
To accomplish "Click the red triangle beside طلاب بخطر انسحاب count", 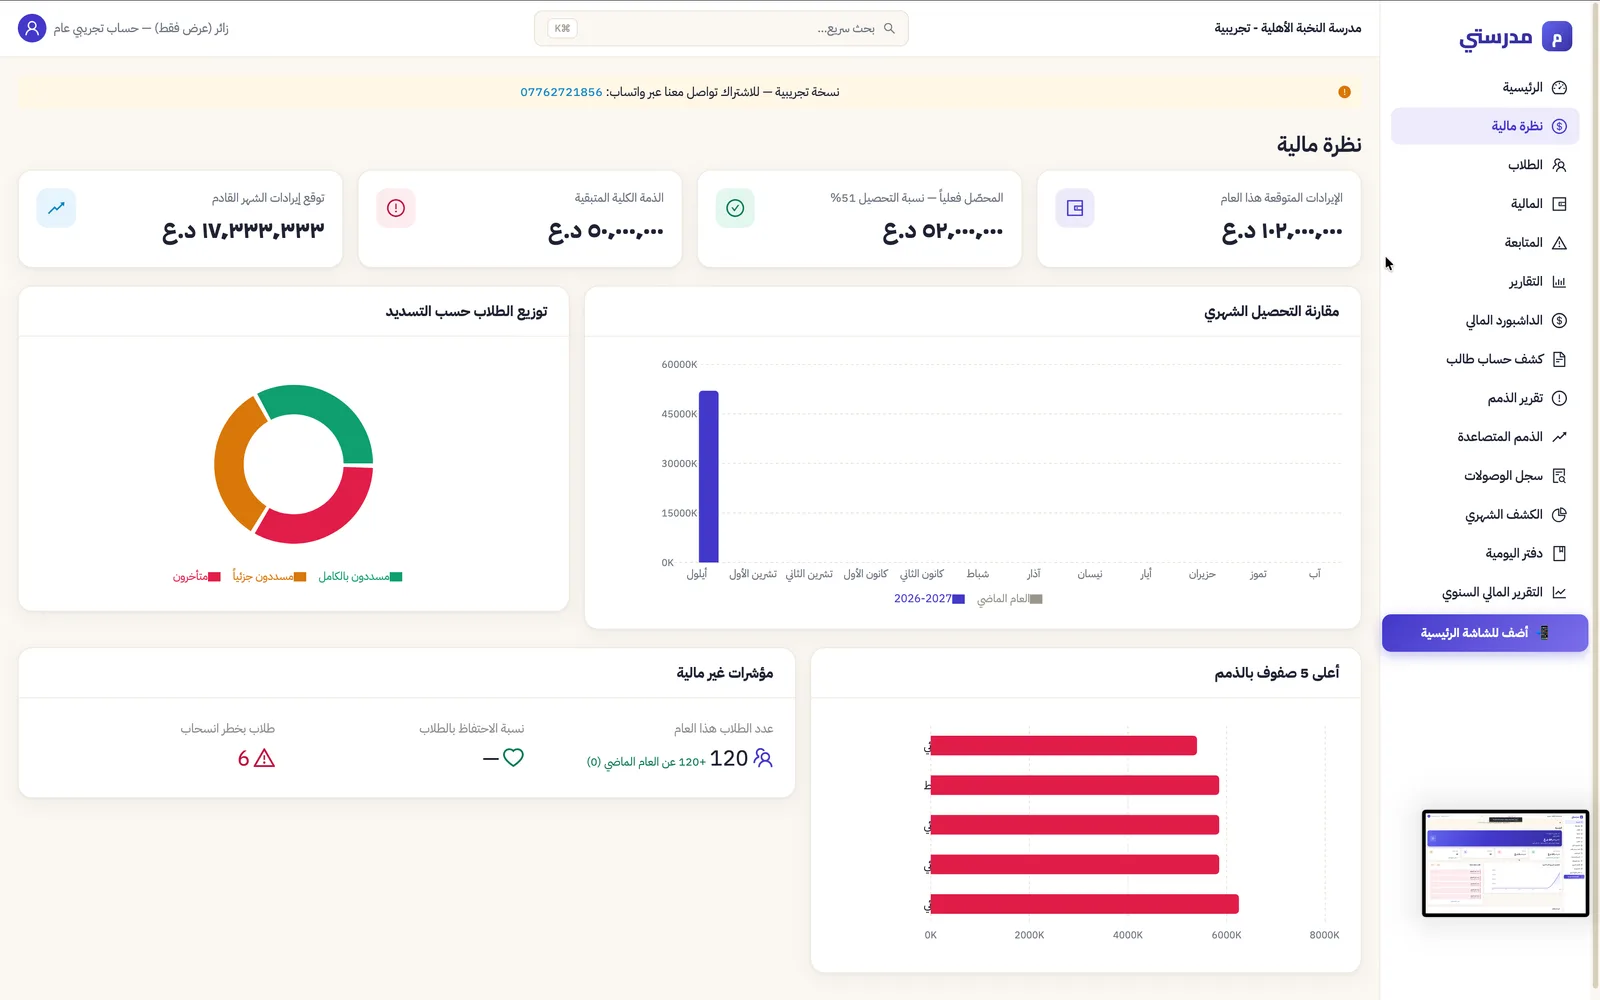I will click(x=264, y=758).
